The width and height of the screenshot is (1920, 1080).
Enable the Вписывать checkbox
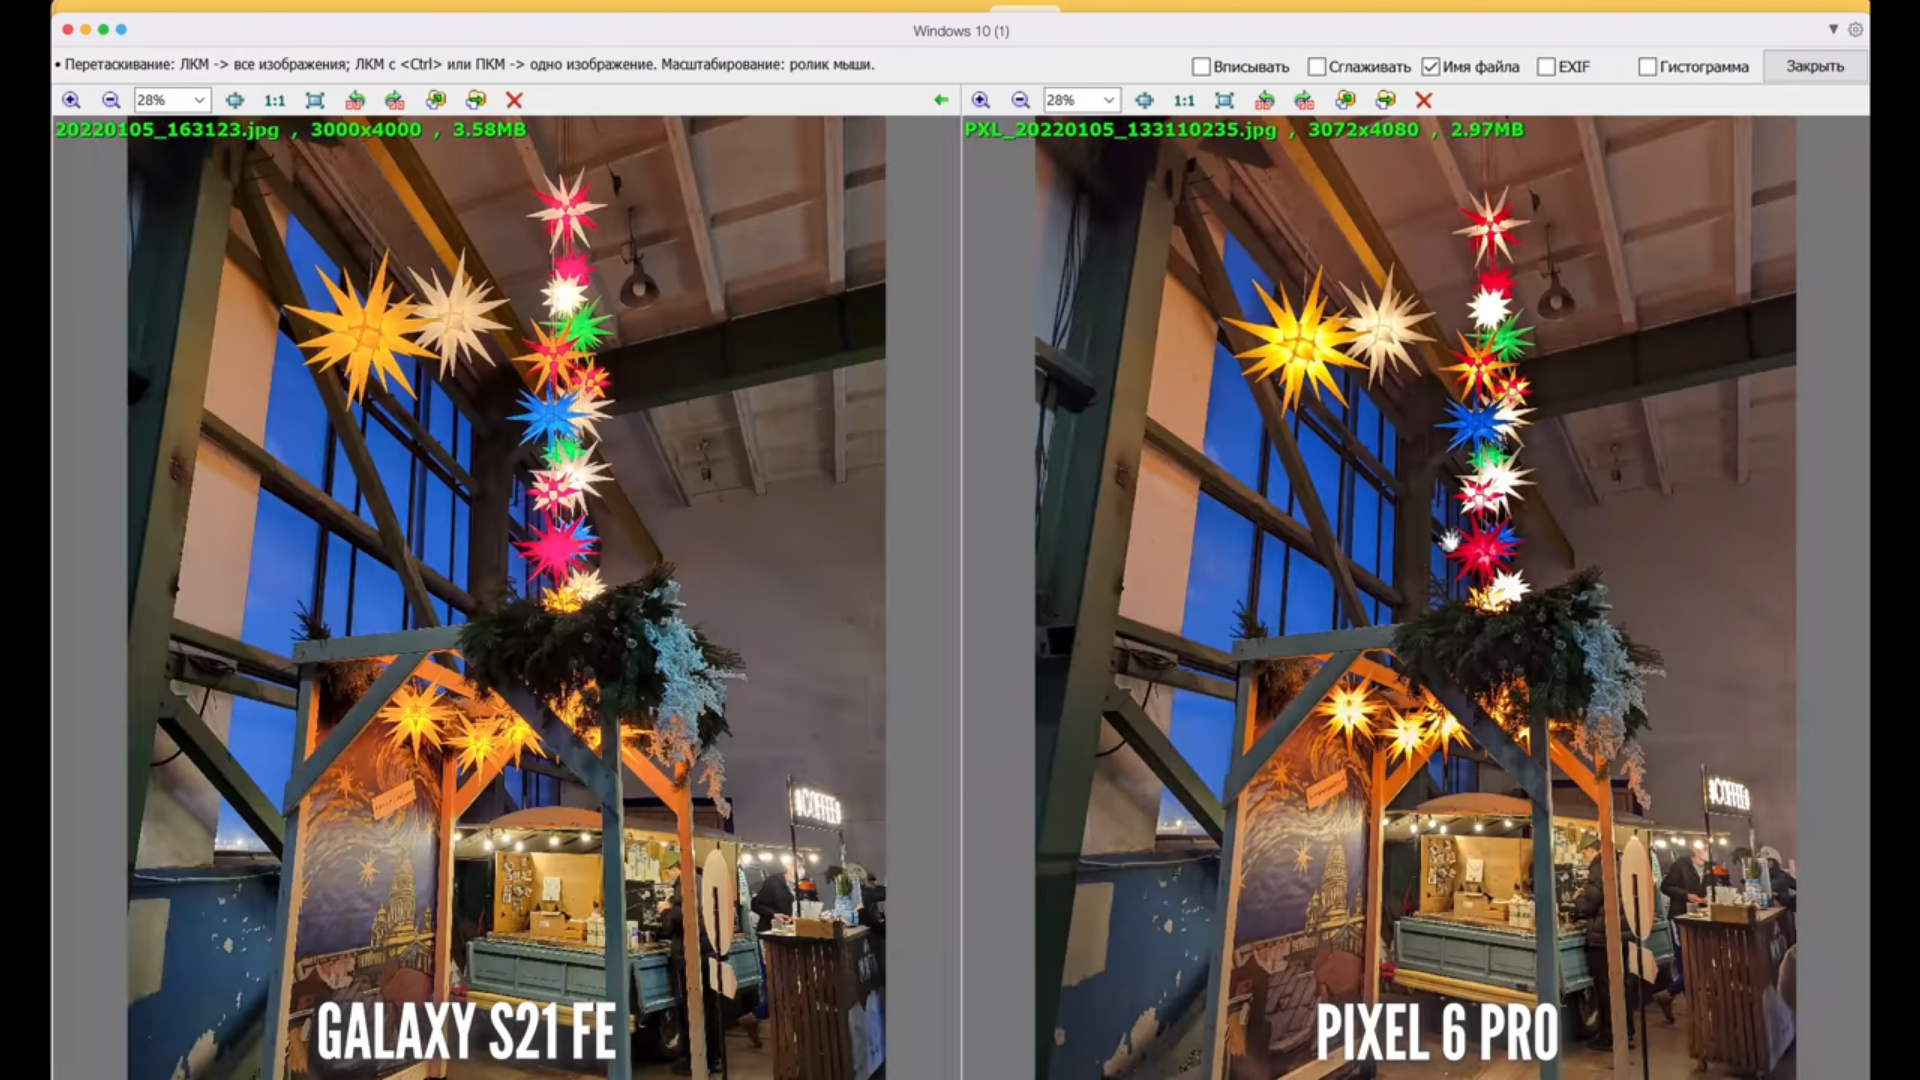coord(1201,67)
